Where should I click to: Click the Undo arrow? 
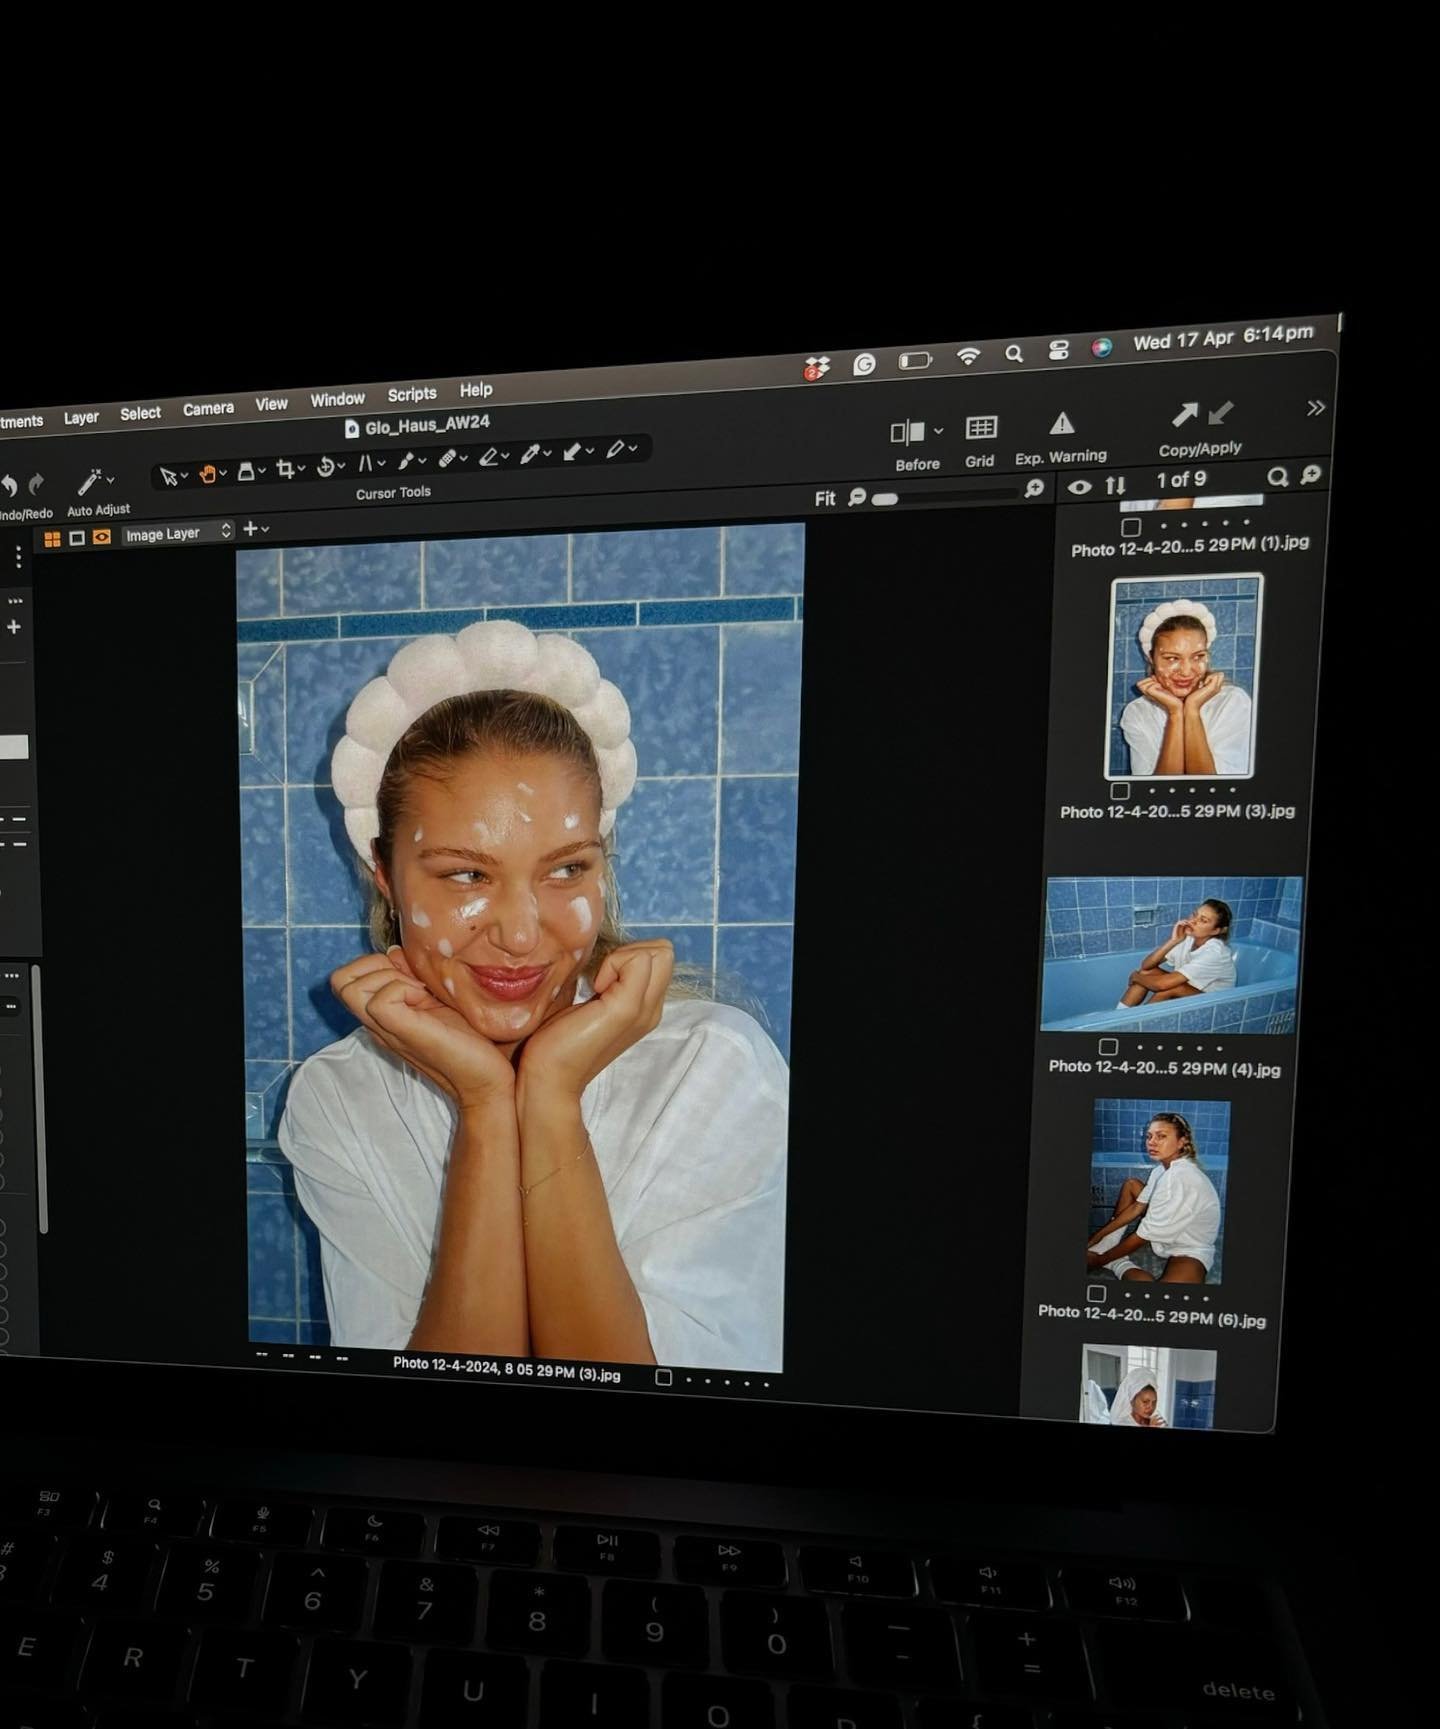coord(9,486)
